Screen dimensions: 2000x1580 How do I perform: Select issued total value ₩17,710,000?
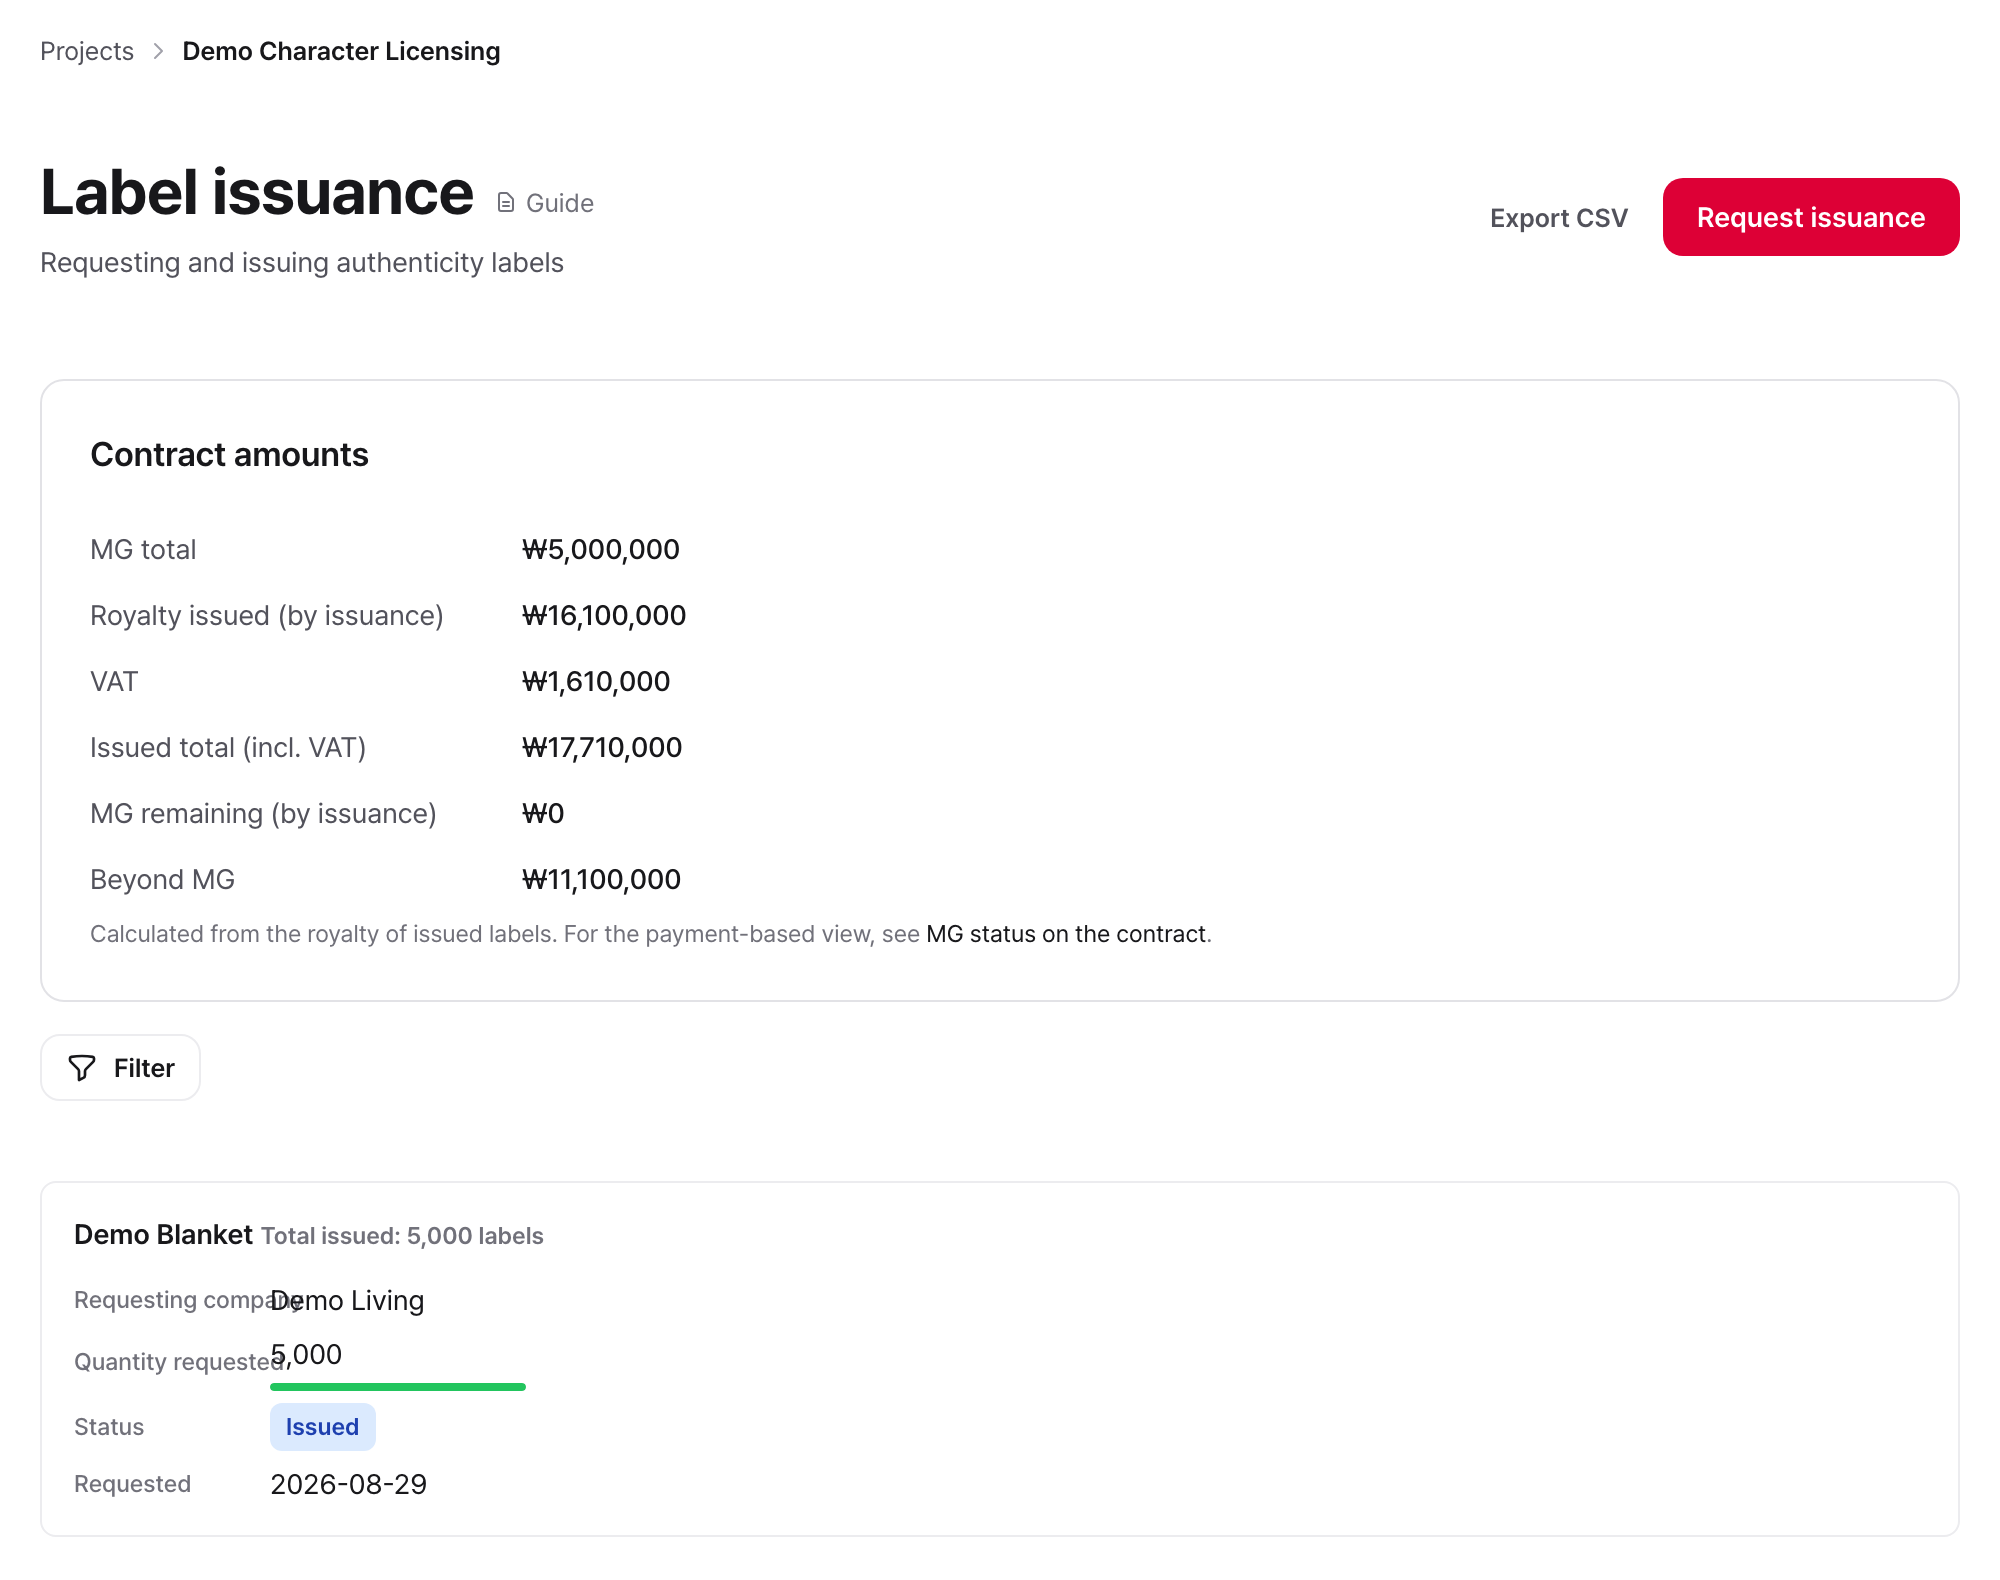(x=602, y=748)
